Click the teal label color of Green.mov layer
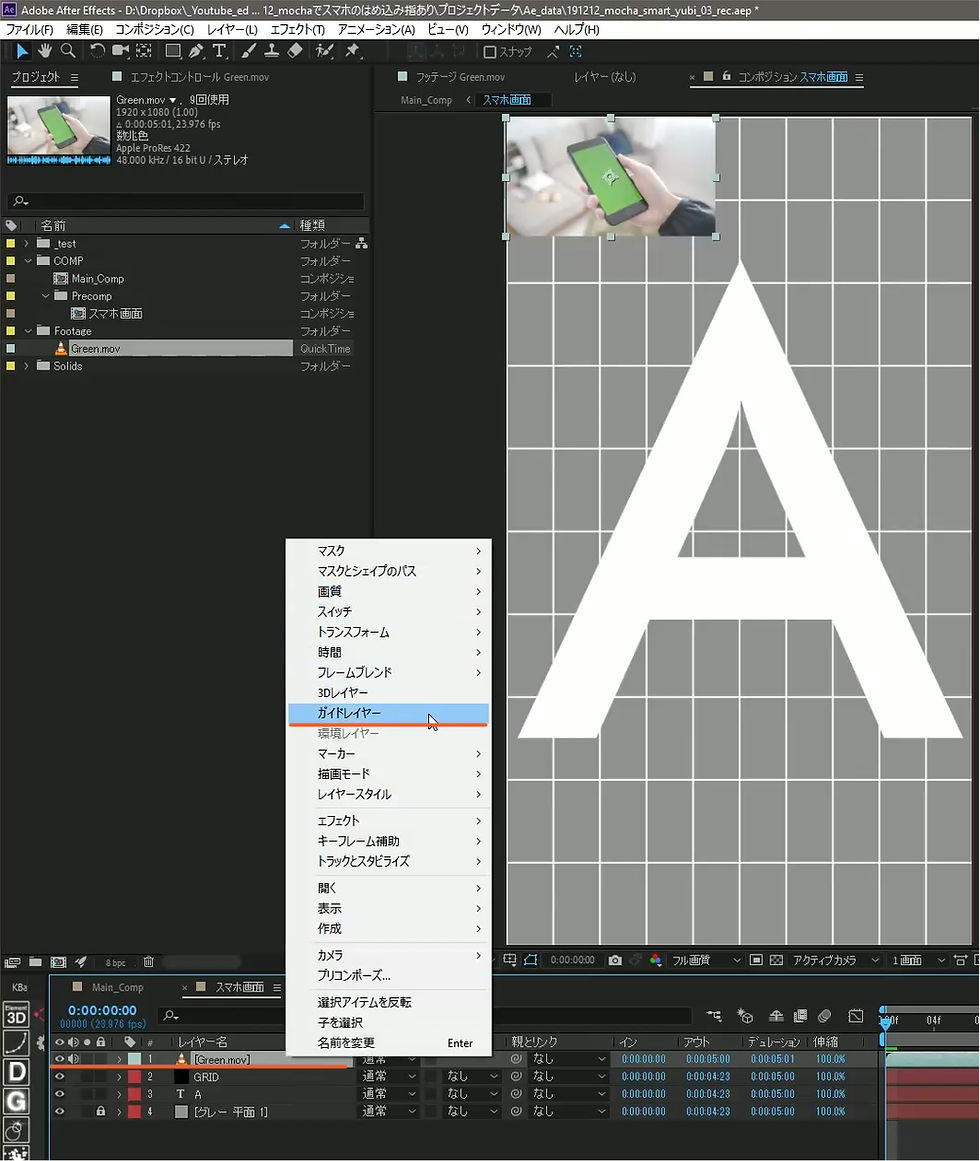980x1161 pixels. point(134,1059)
